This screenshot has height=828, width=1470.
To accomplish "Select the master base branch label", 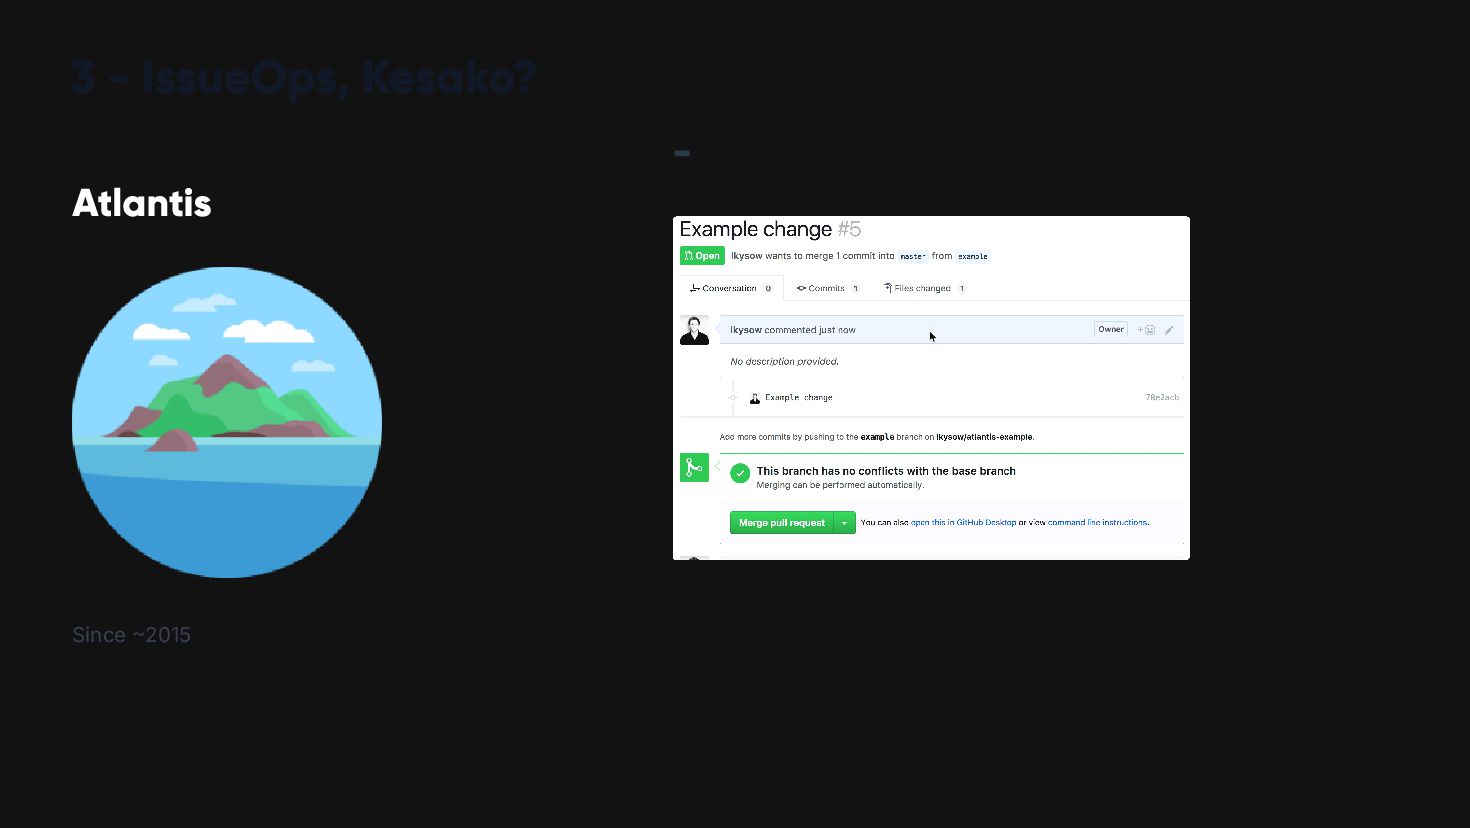I will tap(913, 256).
